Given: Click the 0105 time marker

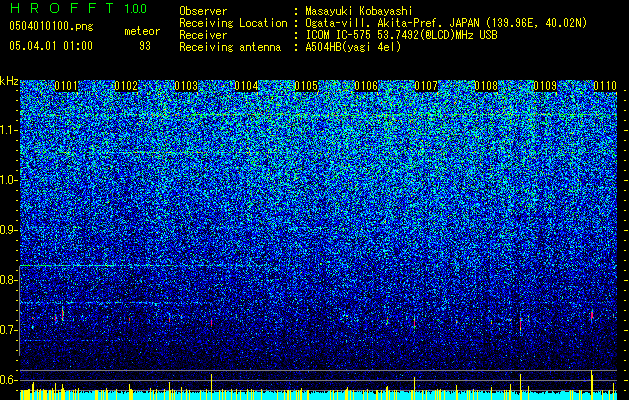Looking at the screenshot, I should click(306, 86).
